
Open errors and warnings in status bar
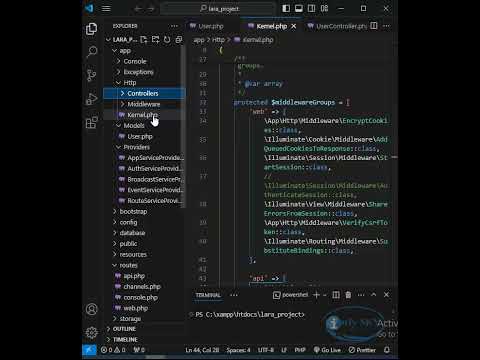coord(113,350)
